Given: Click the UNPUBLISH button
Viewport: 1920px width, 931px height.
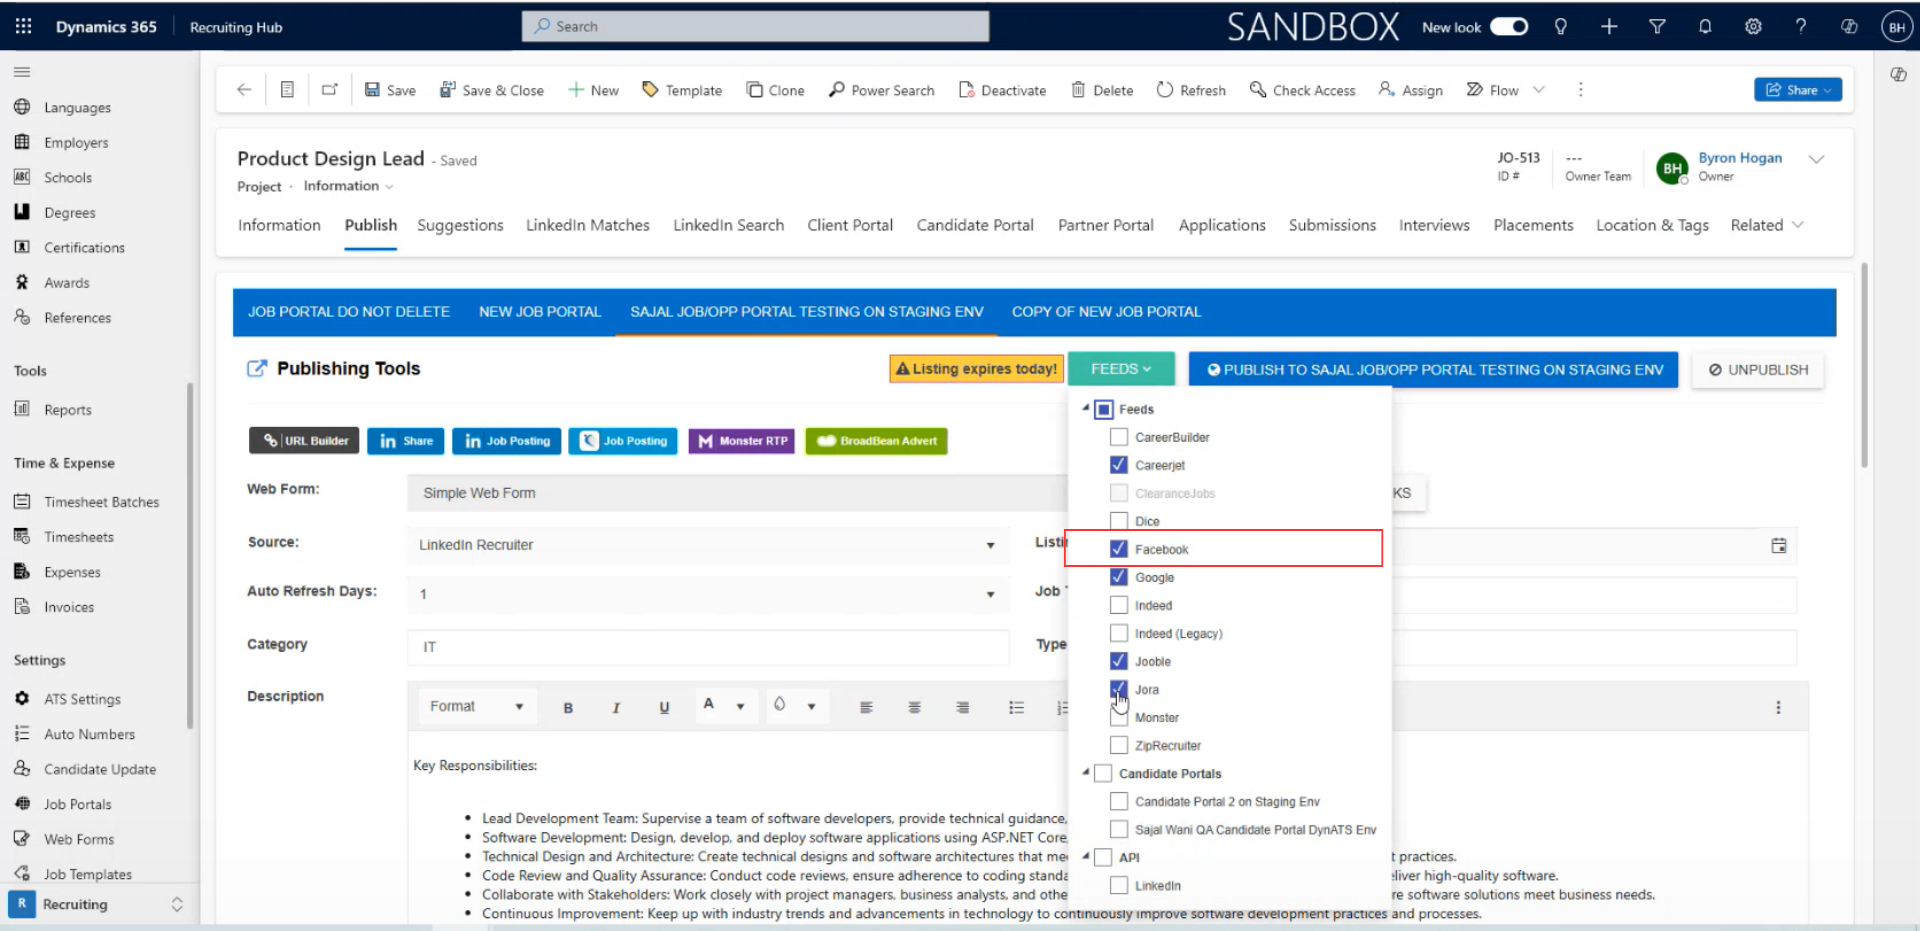Looking at the screenshot, I should (1758, 369).
